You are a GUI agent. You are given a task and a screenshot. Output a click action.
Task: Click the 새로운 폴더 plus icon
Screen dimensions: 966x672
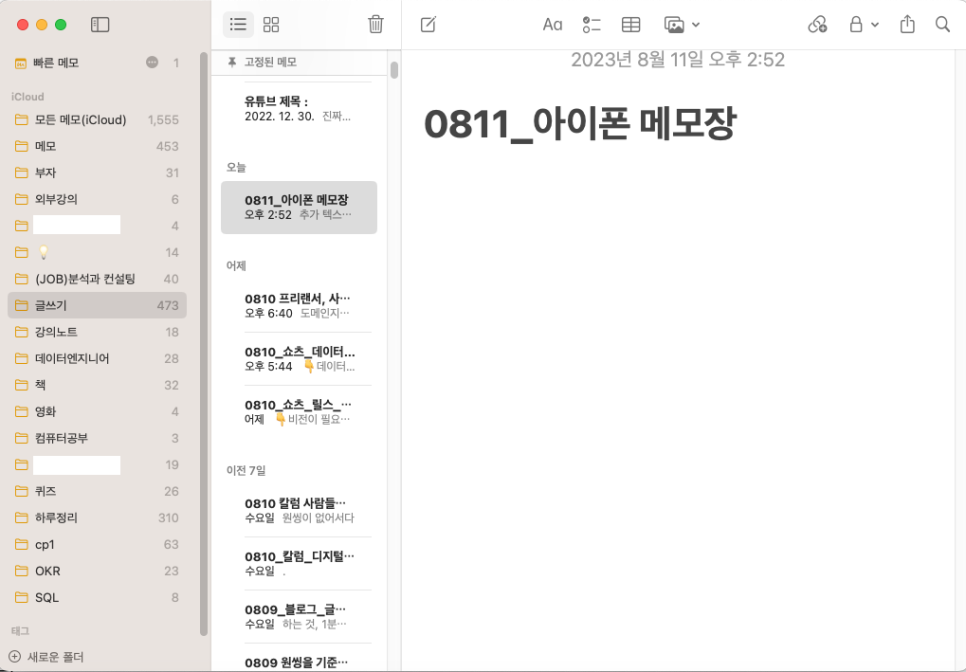click(x=15, y=657)
